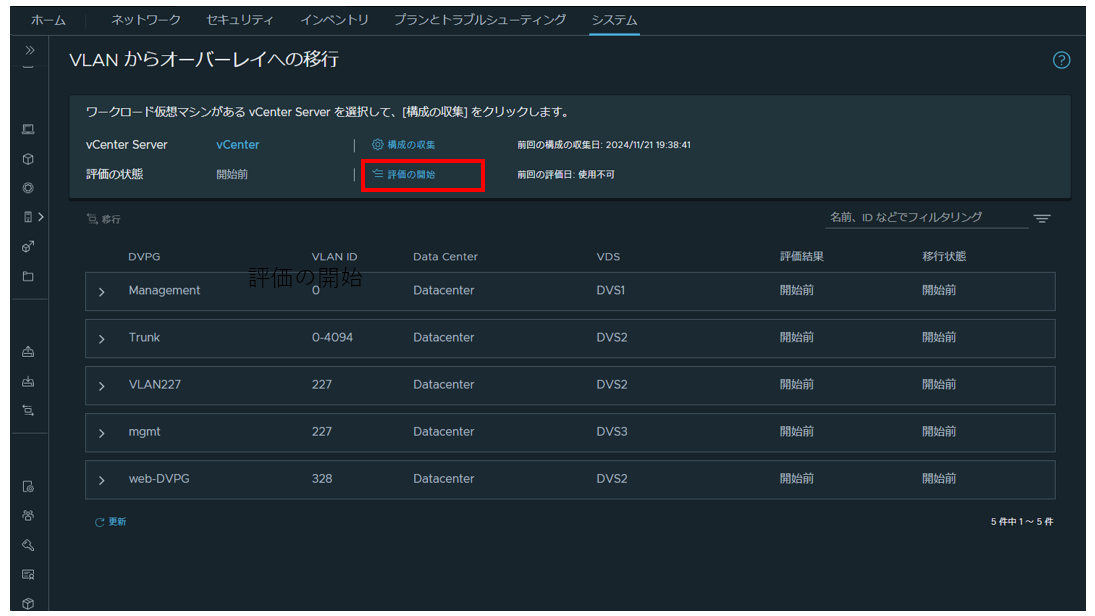Click the 移行状態 column header
The image size is (1095, 616).
click(943, 256)
